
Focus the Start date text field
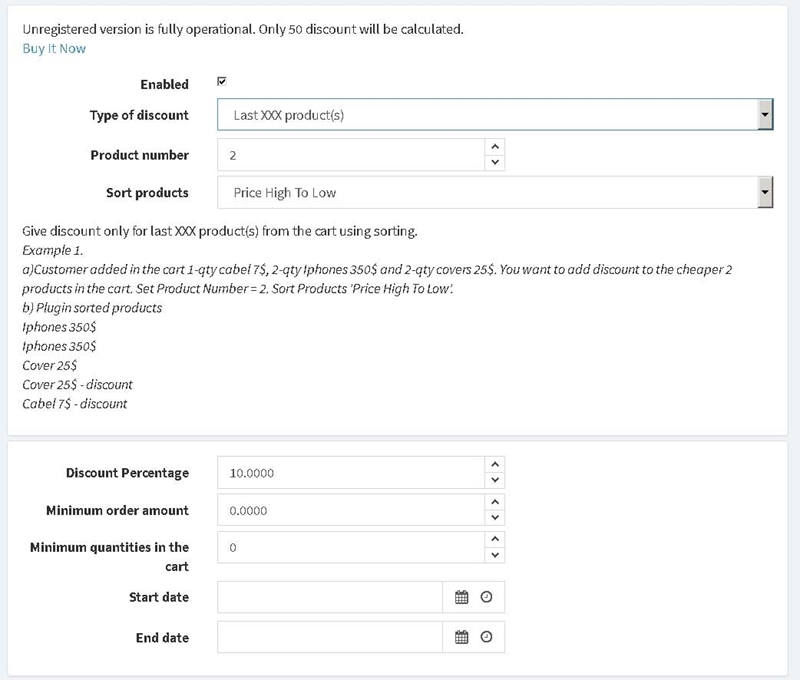click(x=330, y=597)
